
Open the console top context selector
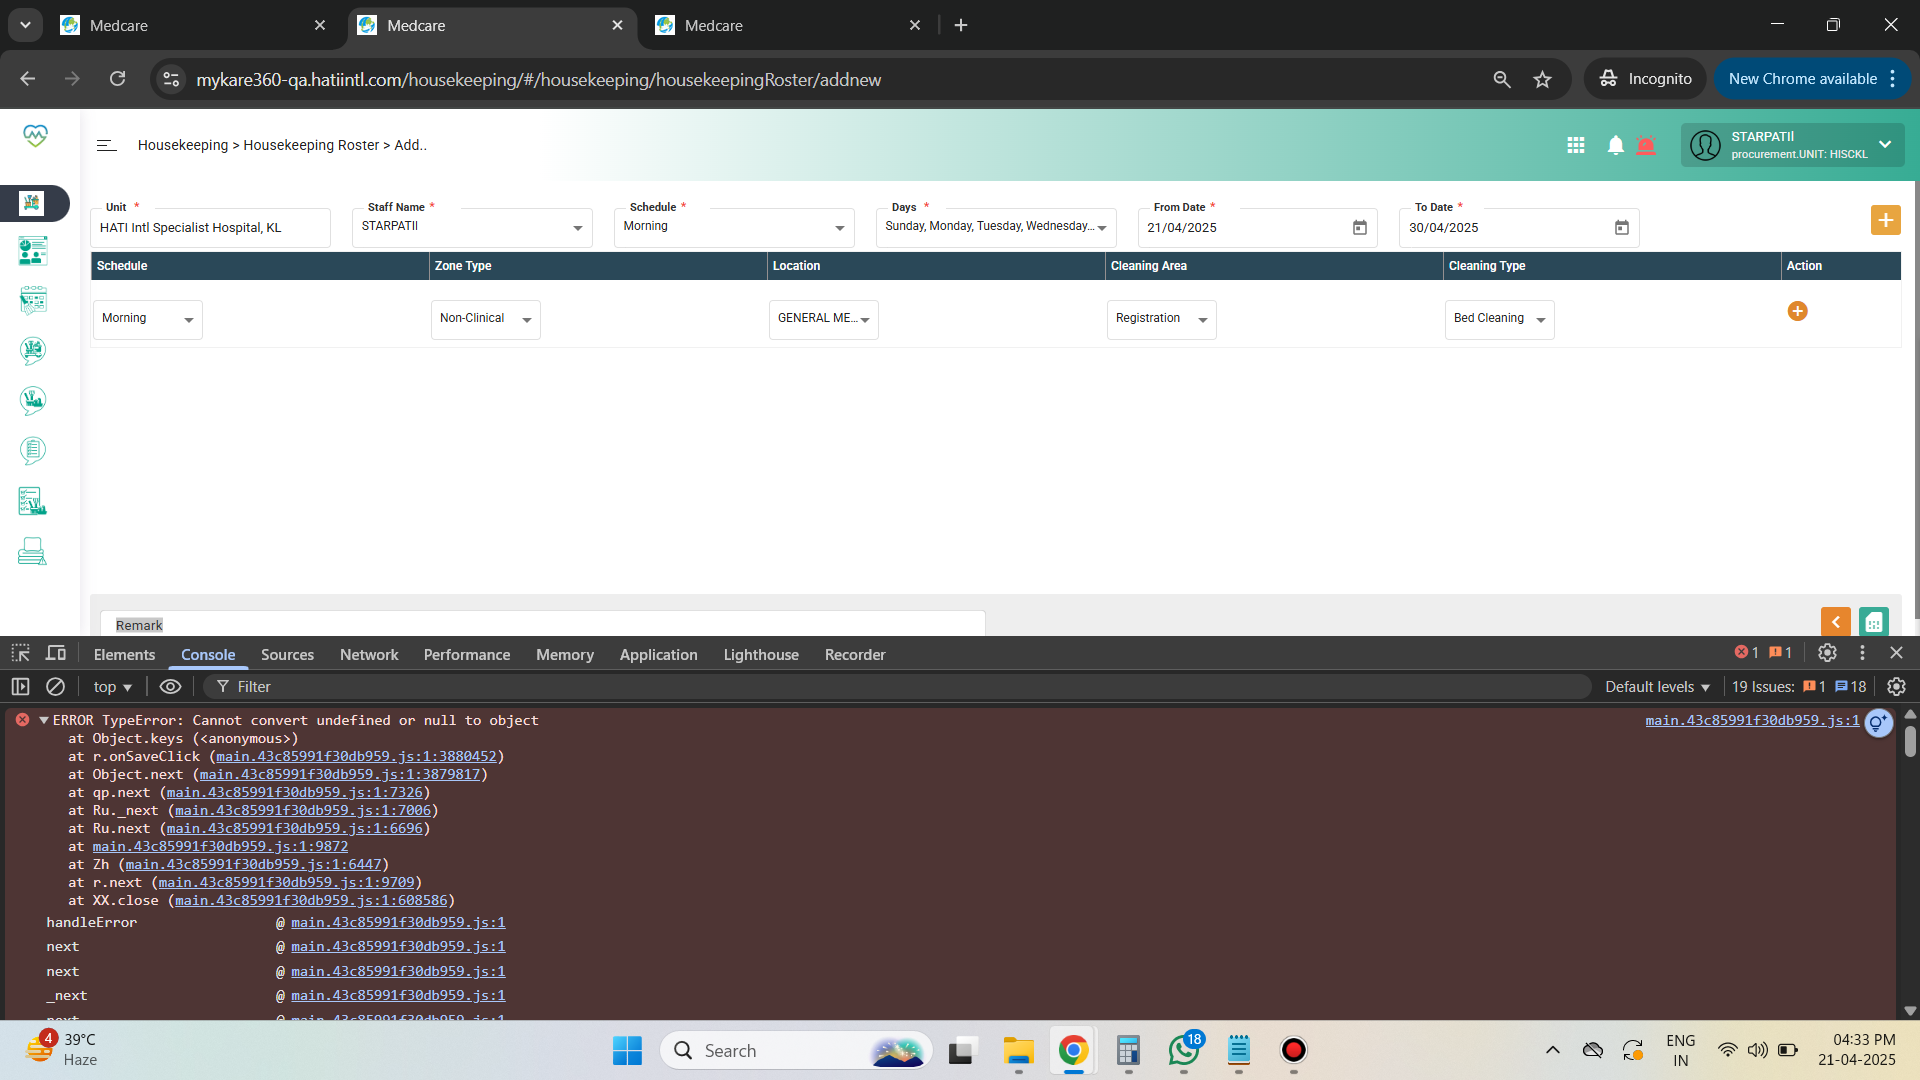(x=112, y=687)
